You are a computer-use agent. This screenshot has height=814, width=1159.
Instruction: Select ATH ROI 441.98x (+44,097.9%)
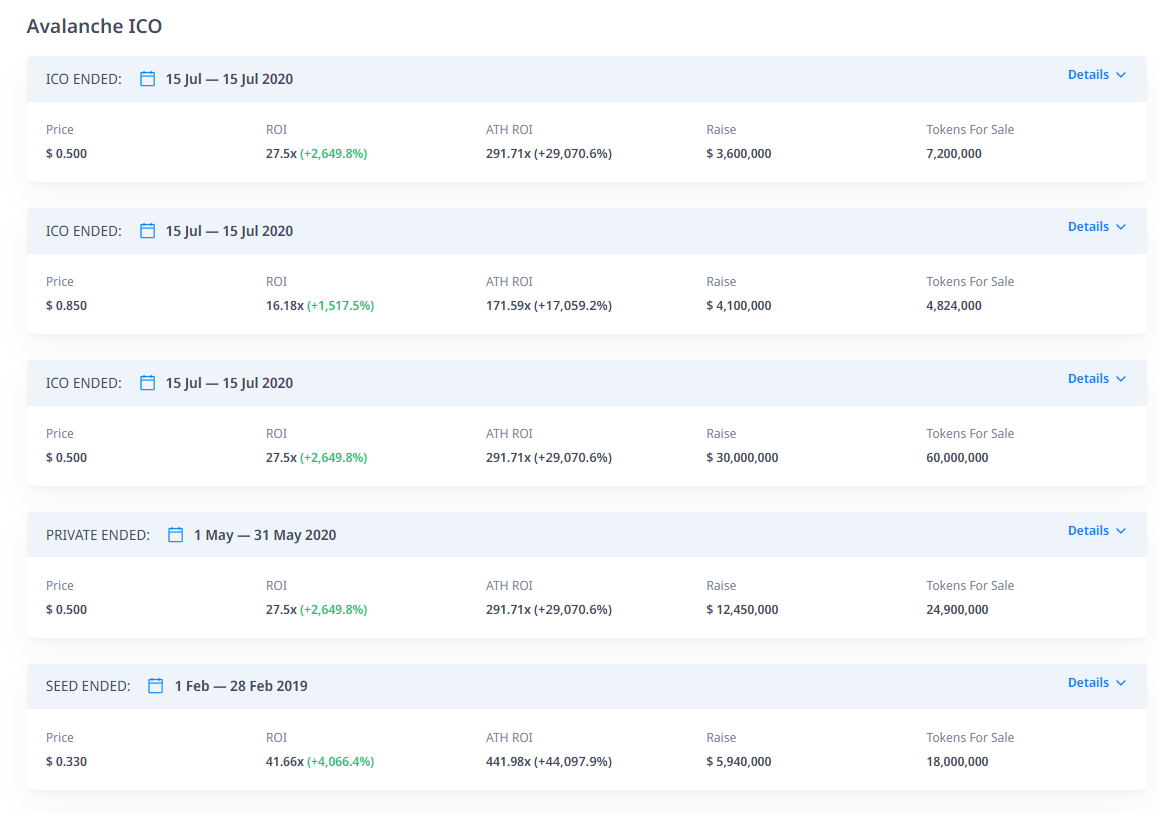548,762
